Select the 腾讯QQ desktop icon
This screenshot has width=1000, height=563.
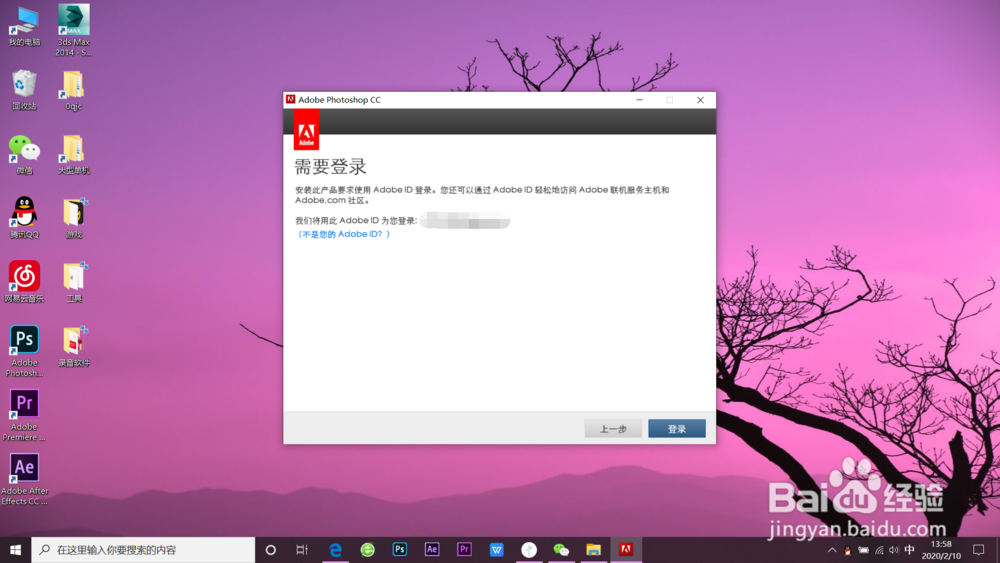[x=24, y=218]
